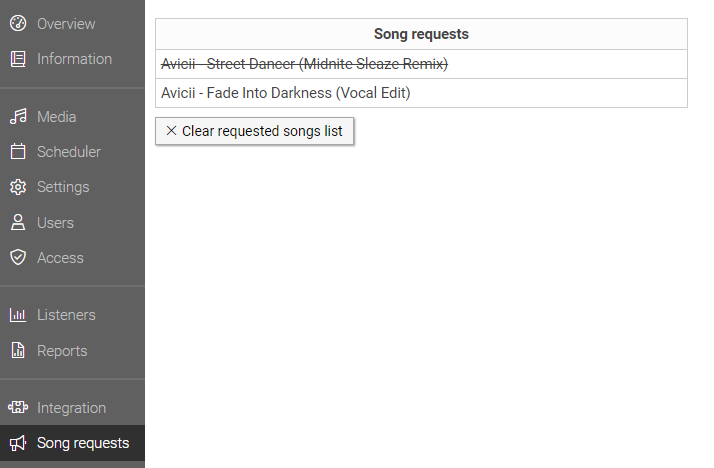
Task: Click the Access shield icon
Action: [18, 258]
